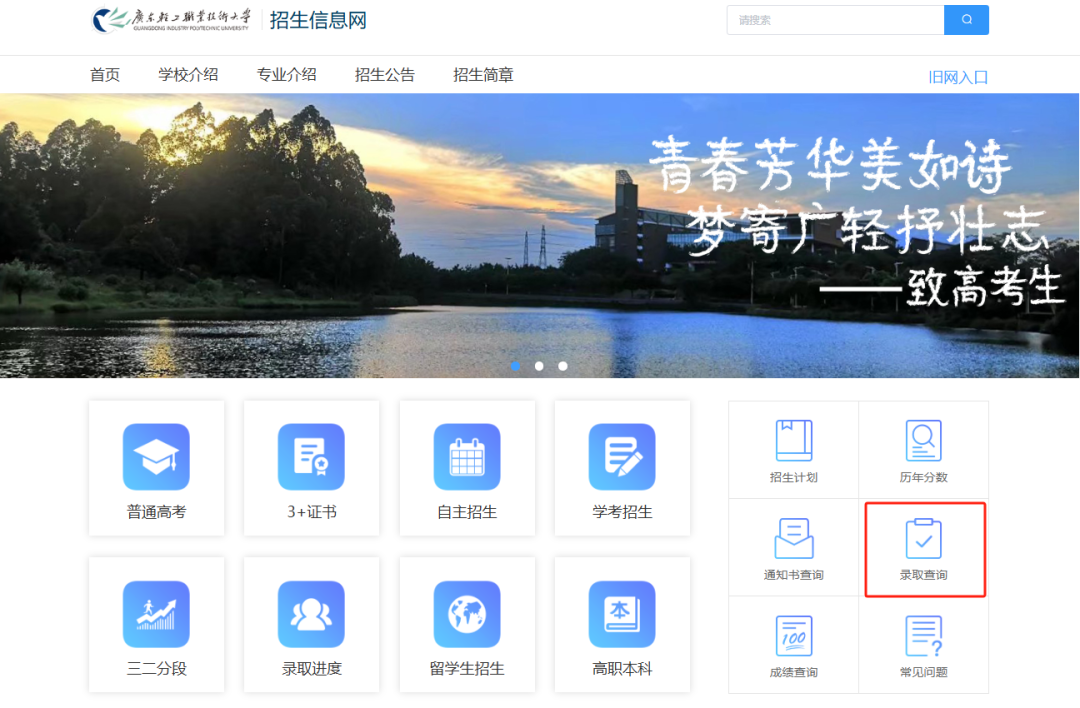Follow the 旧网入口 link
This screenshot has height=708, width=1080.
[958, 77]
